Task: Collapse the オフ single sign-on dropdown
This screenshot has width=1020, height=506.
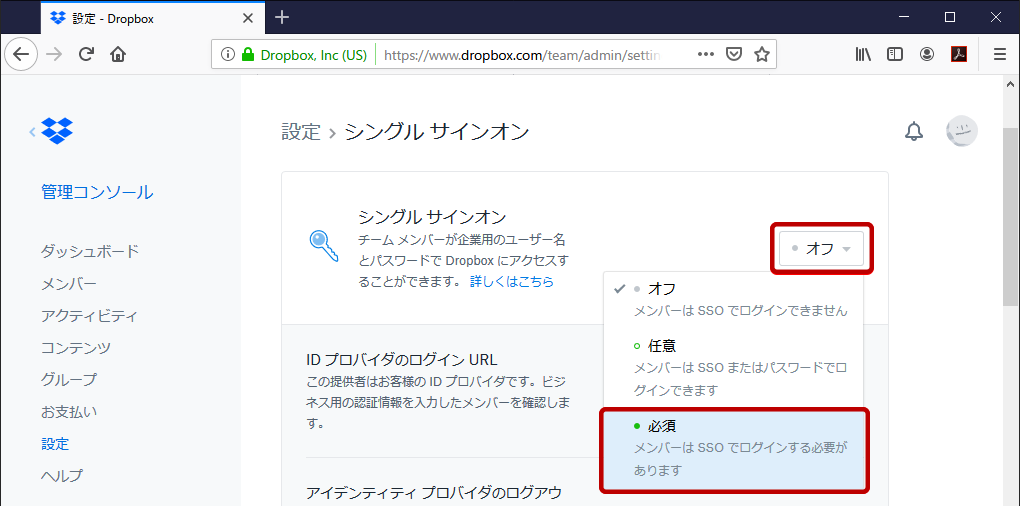Action: (x=821, y=248)
